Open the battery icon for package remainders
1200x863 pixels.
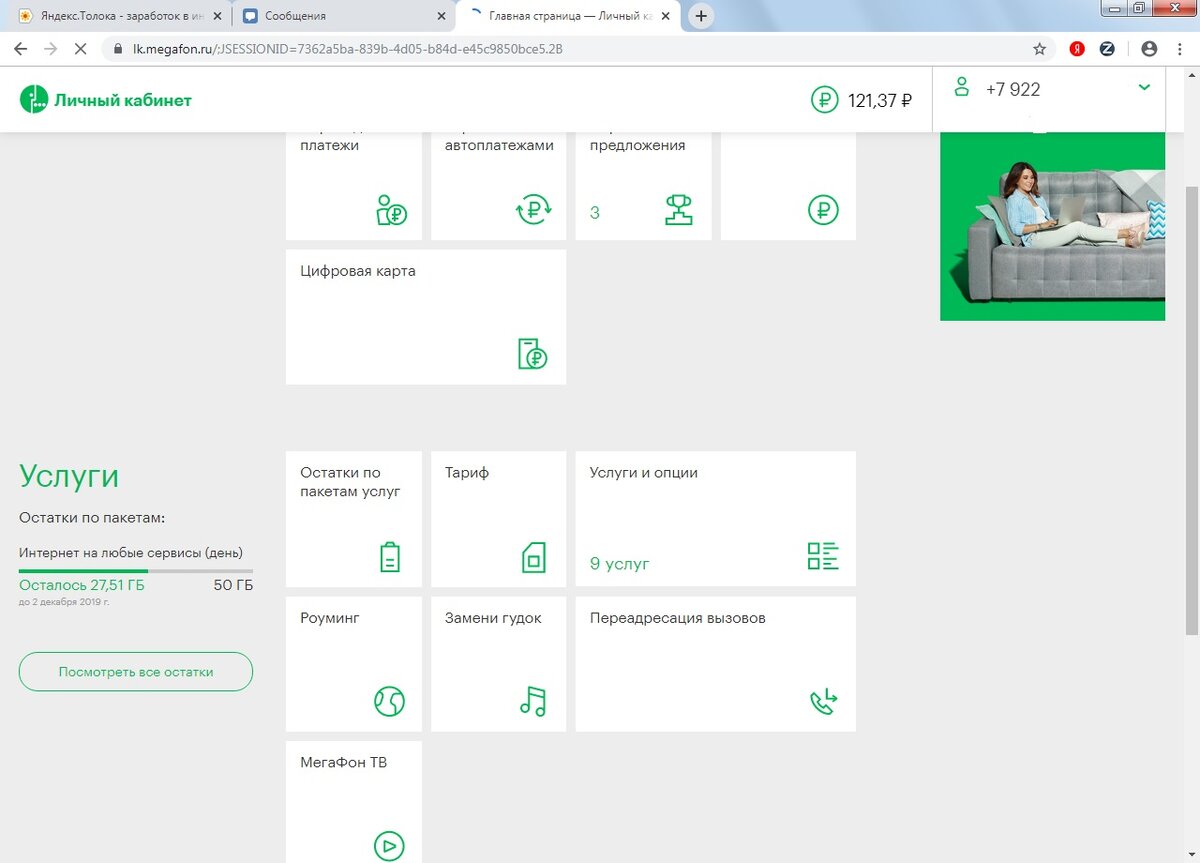tap(390, 556)
